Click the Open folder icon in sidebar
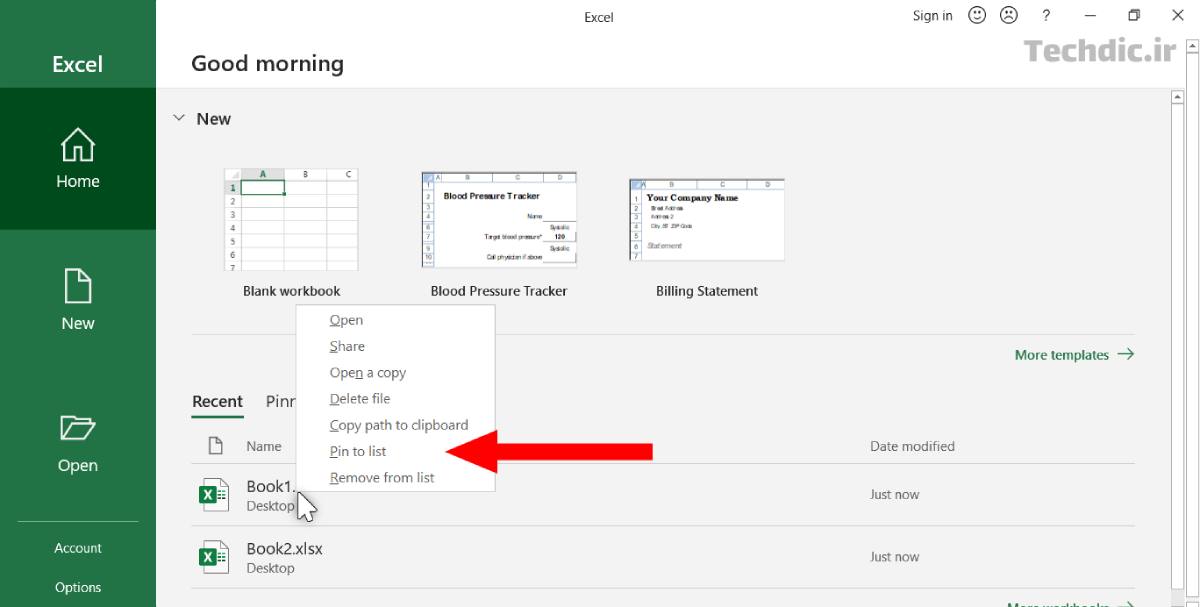1200x607 pixels. 78,429
